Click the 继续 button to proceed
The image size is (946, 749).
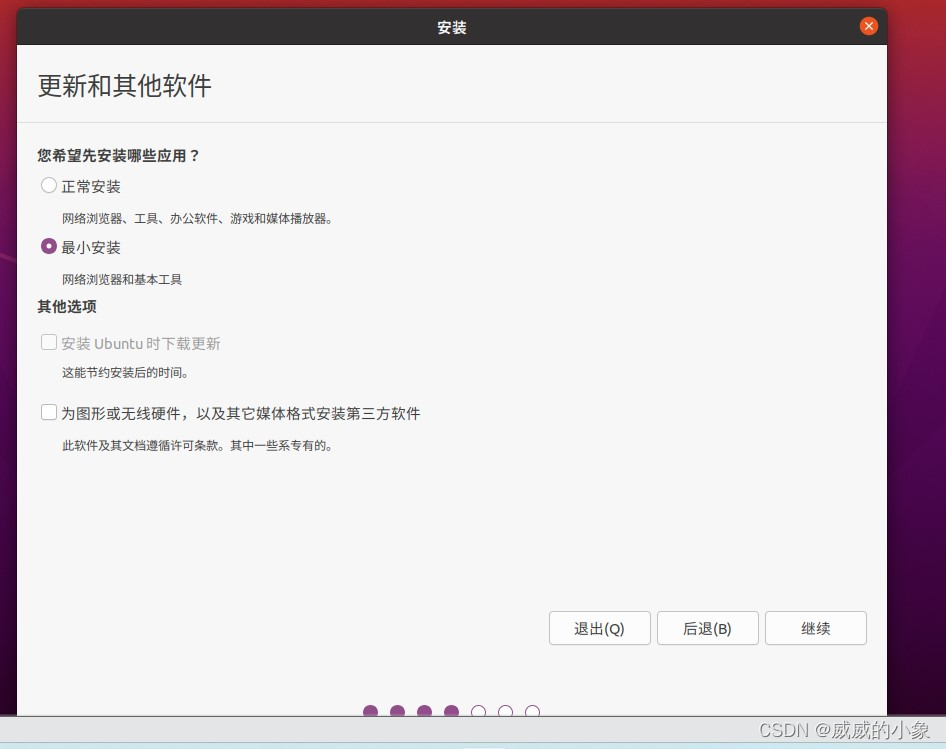[x=816, y=628]
